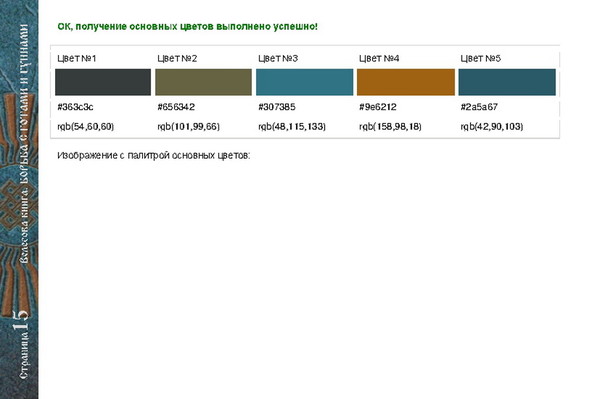
Task: Click the green success message text
Action: tap(188, 27)
